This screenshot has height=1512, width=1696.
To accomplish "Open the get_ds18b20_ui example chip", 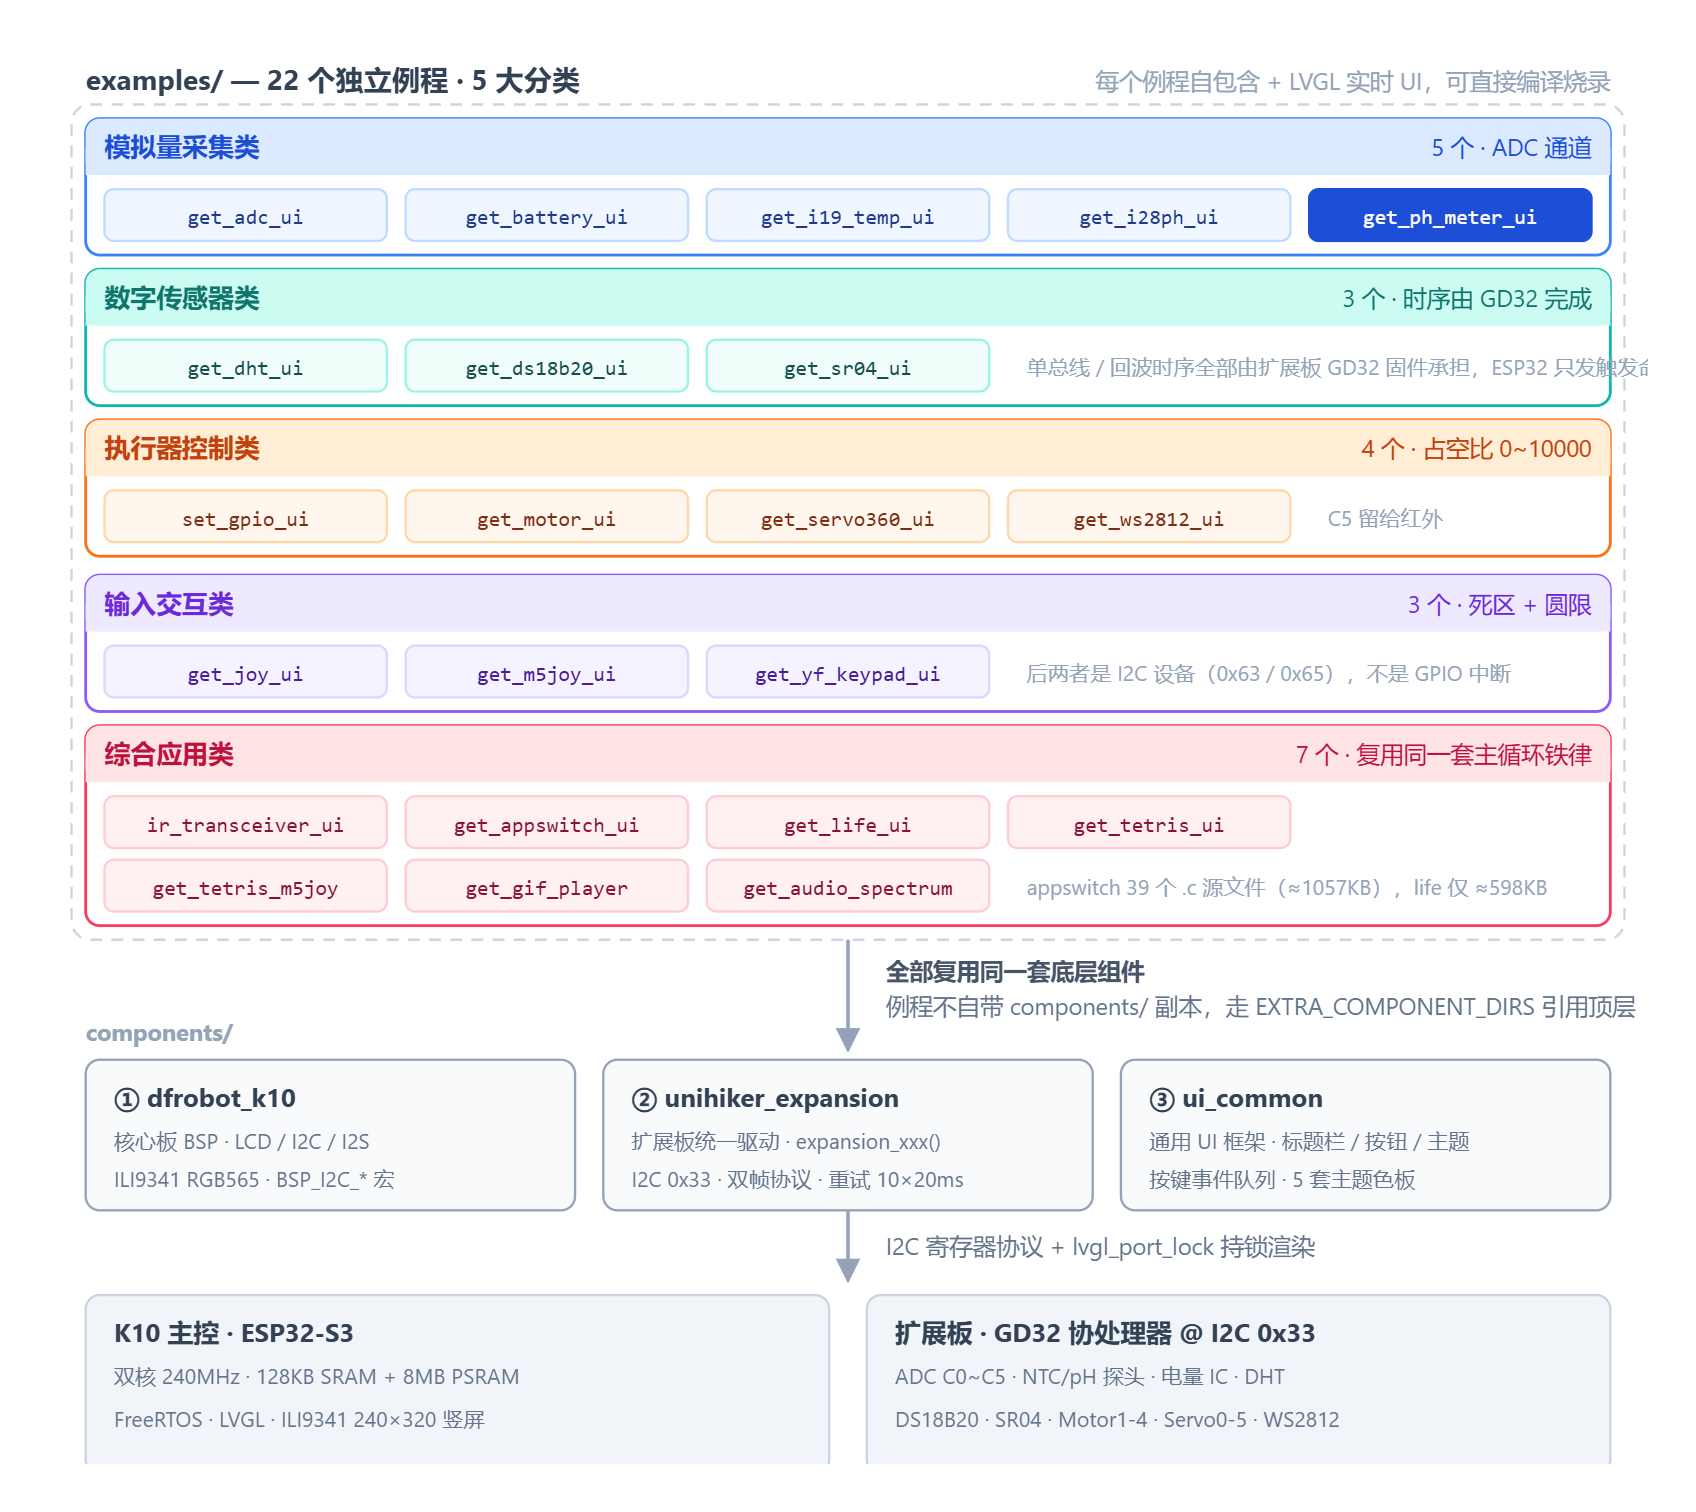I will coord(546,367).
